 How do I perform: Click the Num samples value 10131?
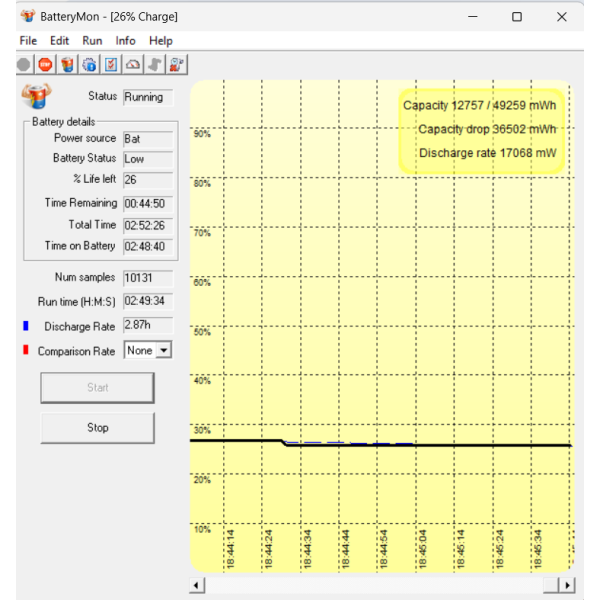pyautogui.click(x=148, y=278)
